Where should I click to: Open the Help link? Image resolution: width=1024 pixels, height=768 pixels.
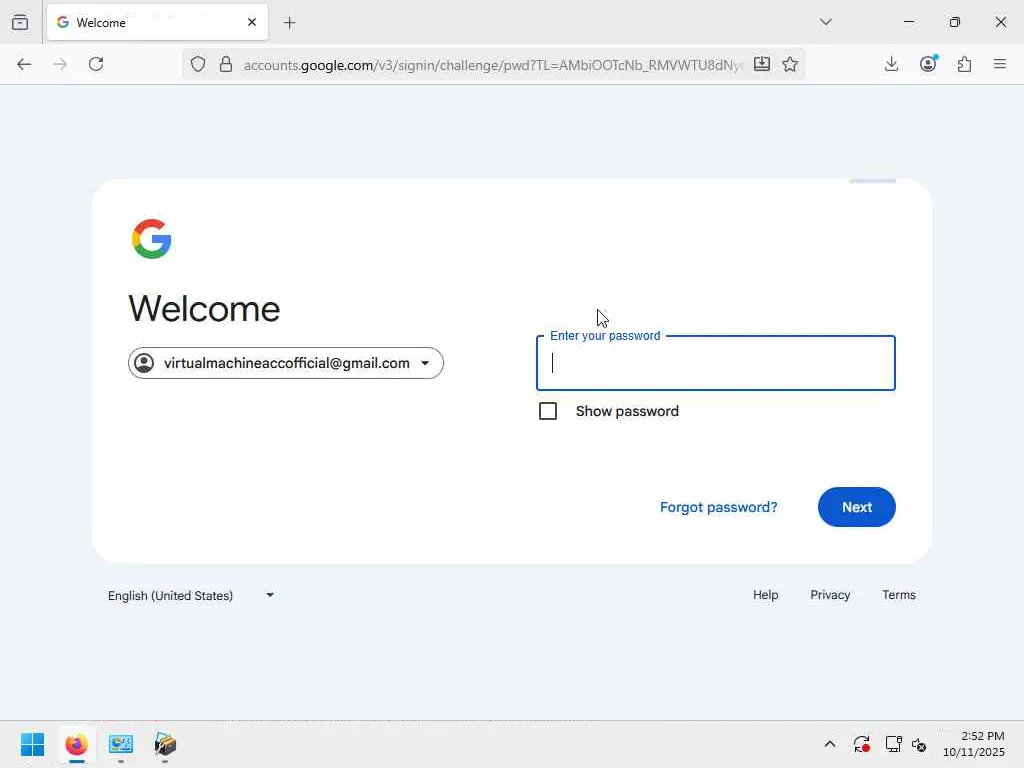[x=765, y=595]
